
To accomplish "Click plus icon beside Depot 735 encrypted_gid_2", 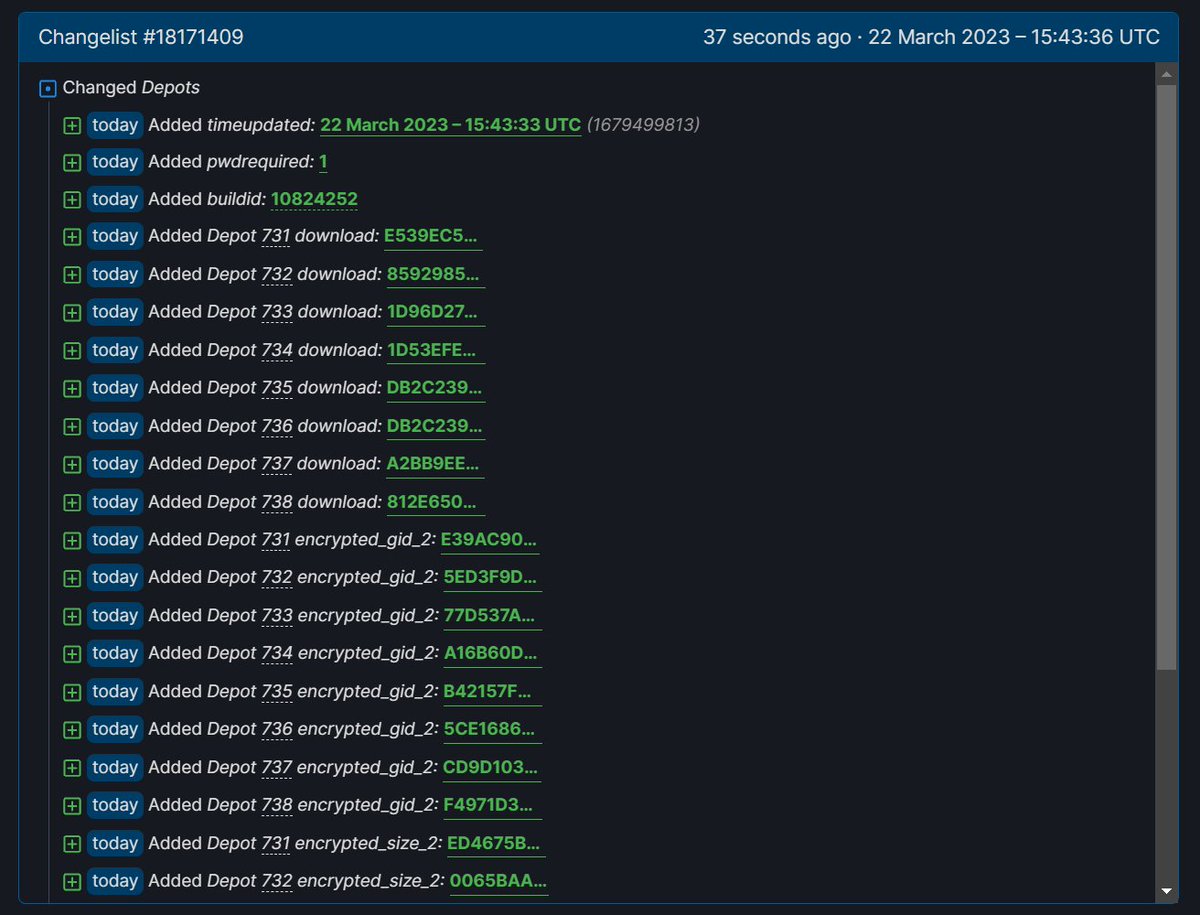I will tap(72, 693).
